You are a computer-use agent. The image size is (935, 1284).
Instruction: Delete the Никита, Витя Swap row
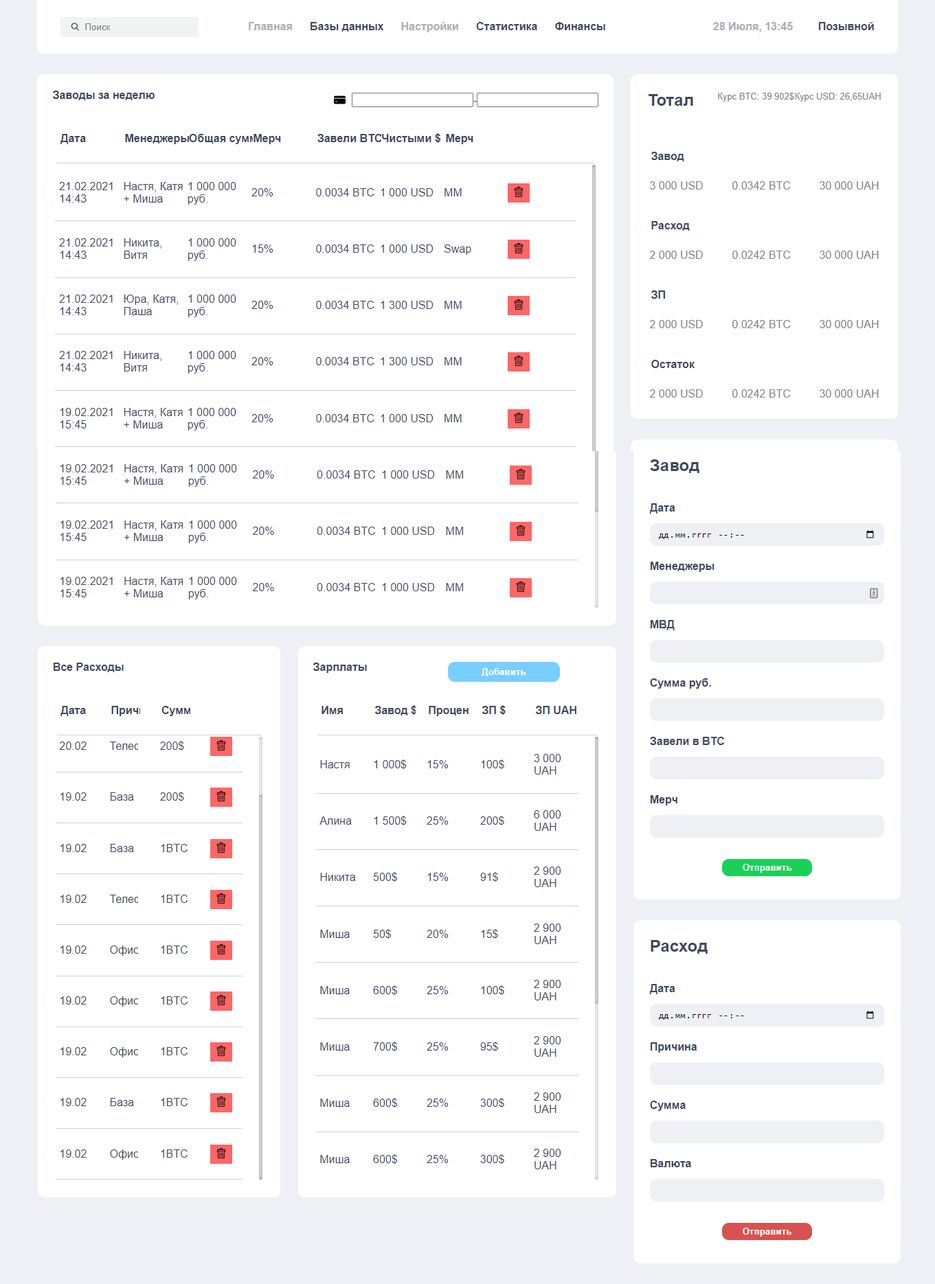pyautogui.click(x=518, y=249)
